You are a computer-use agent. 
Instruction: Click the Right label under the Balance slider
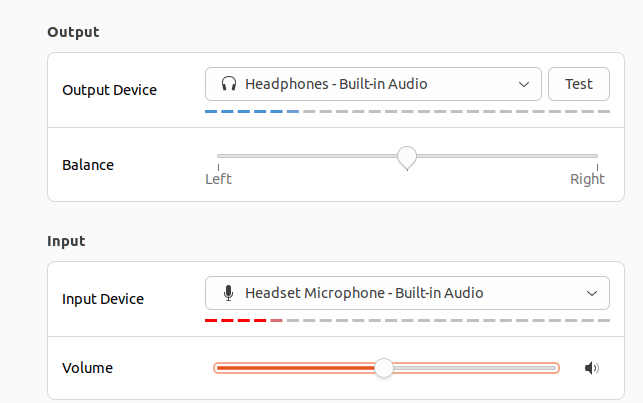click(x=587, y=179)
